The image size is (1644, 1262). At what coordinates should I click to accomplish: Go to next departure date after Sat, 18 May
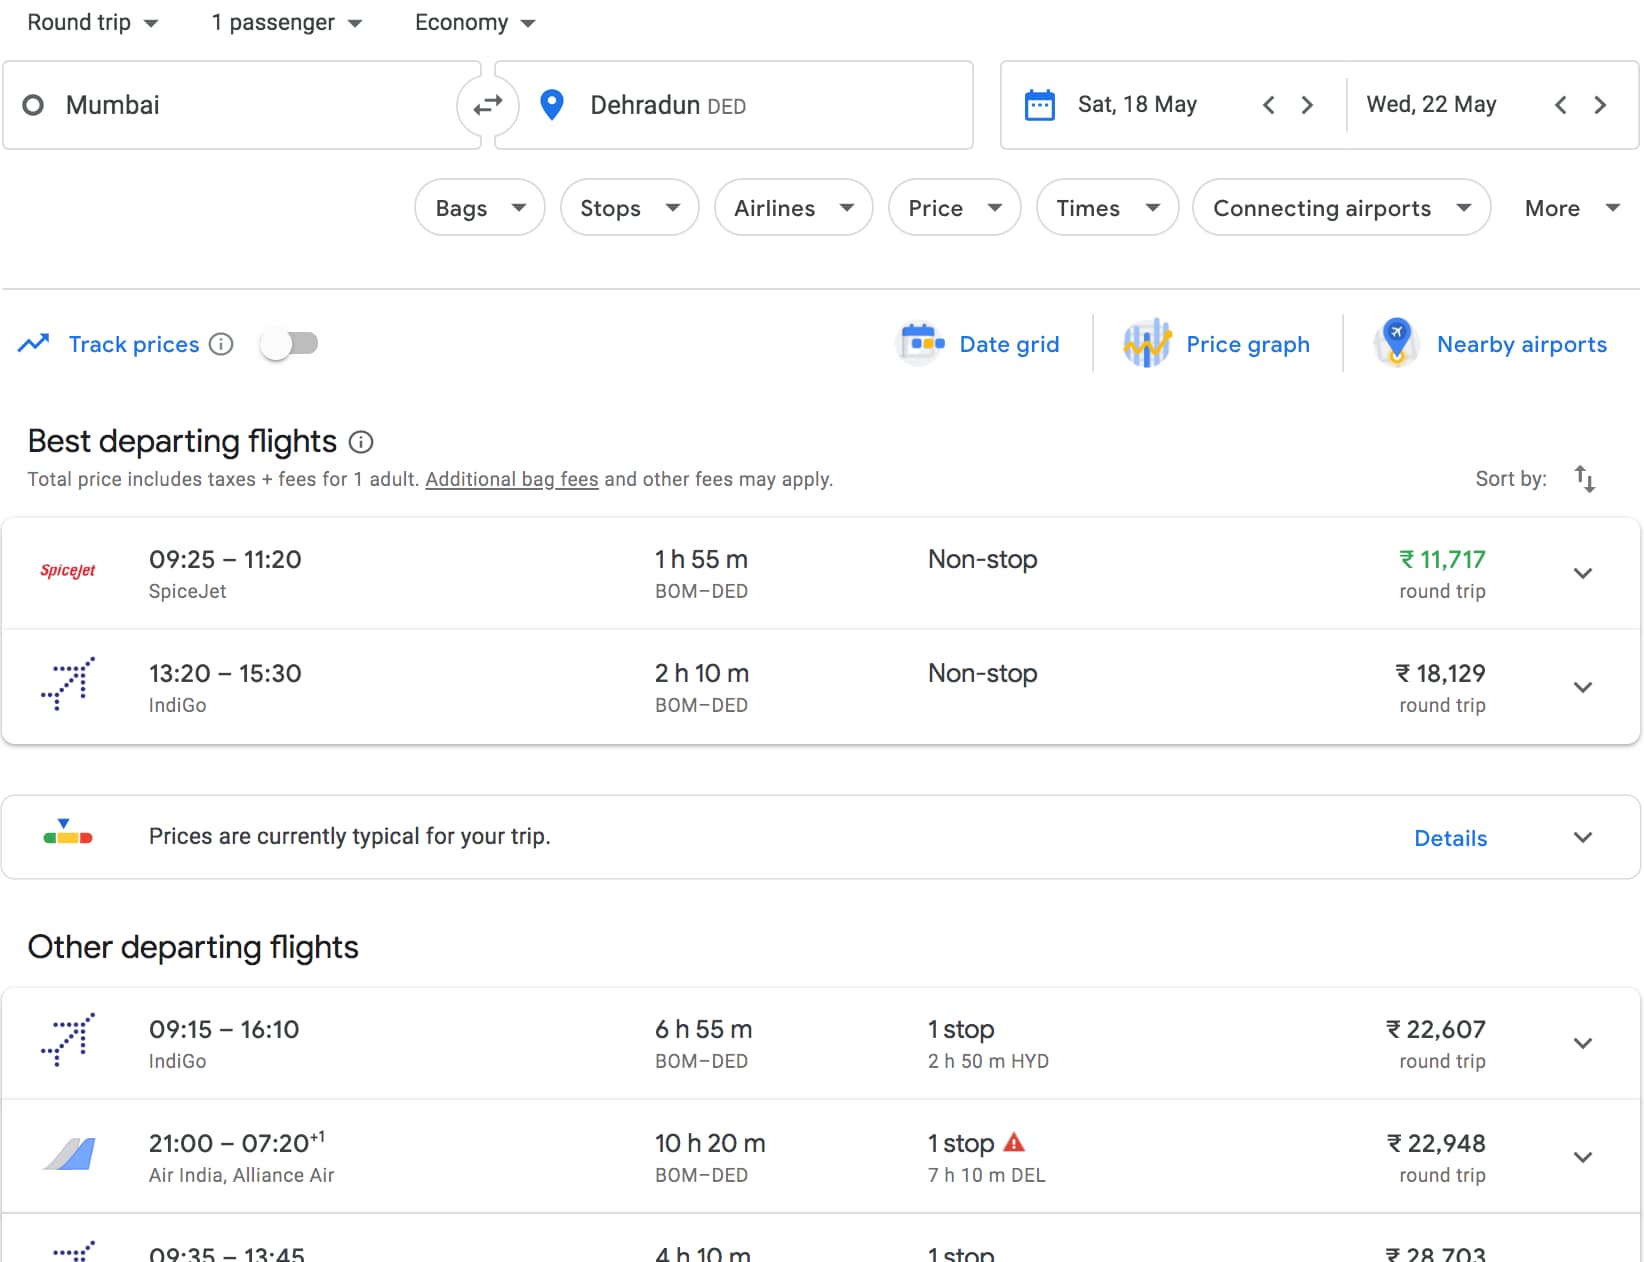[1307, 105]
